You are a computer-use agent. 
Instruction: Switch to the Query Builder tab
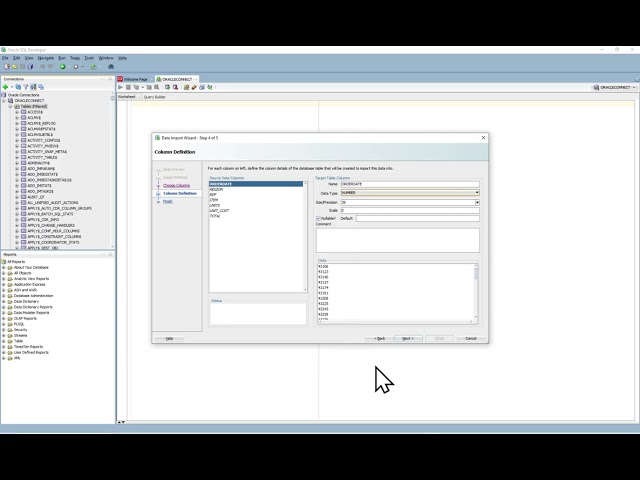(x=155, y=97)
